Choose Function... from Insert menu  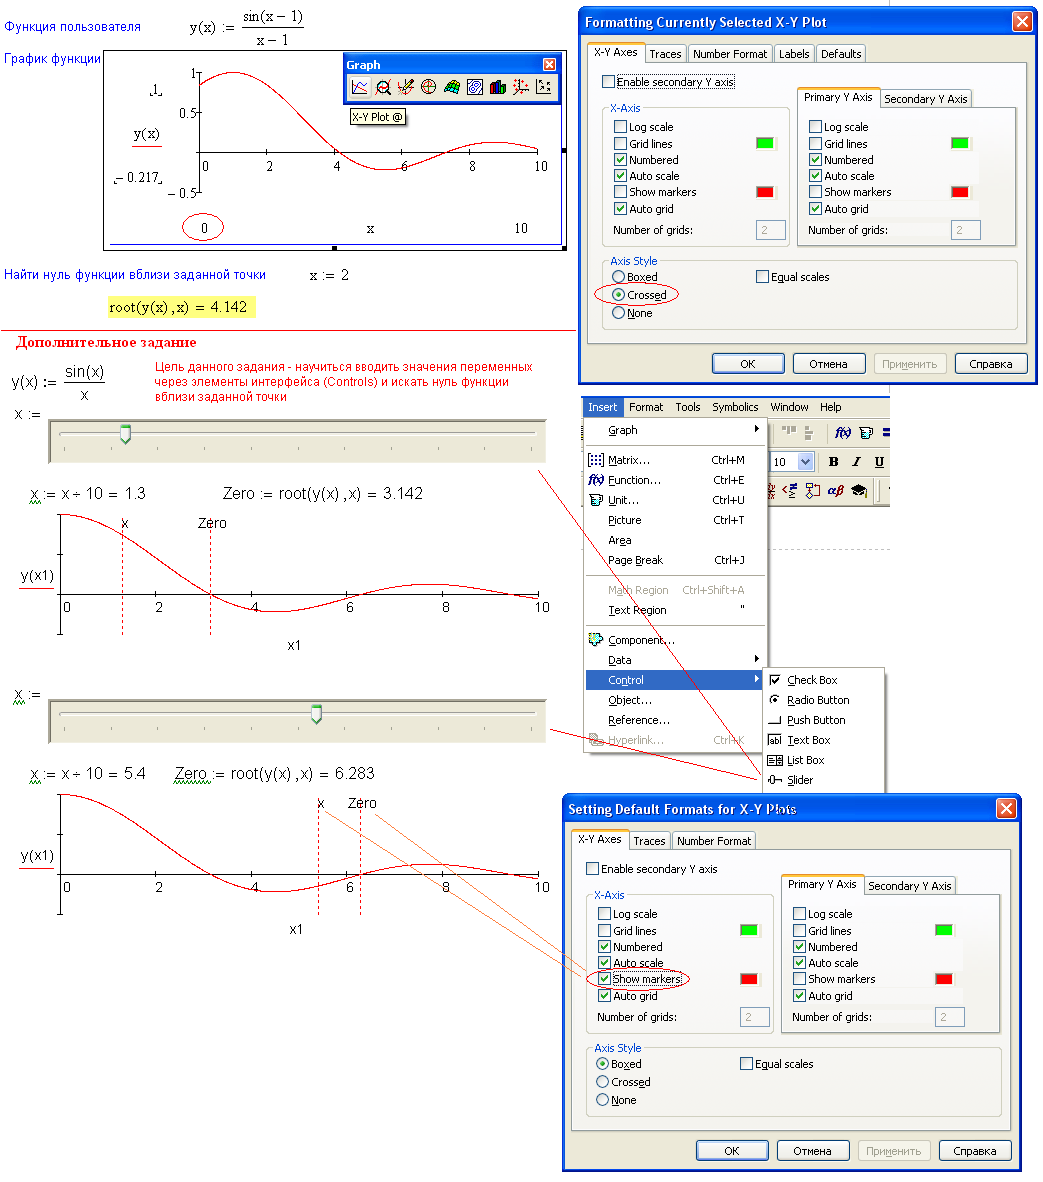click(x=675, y=480)
